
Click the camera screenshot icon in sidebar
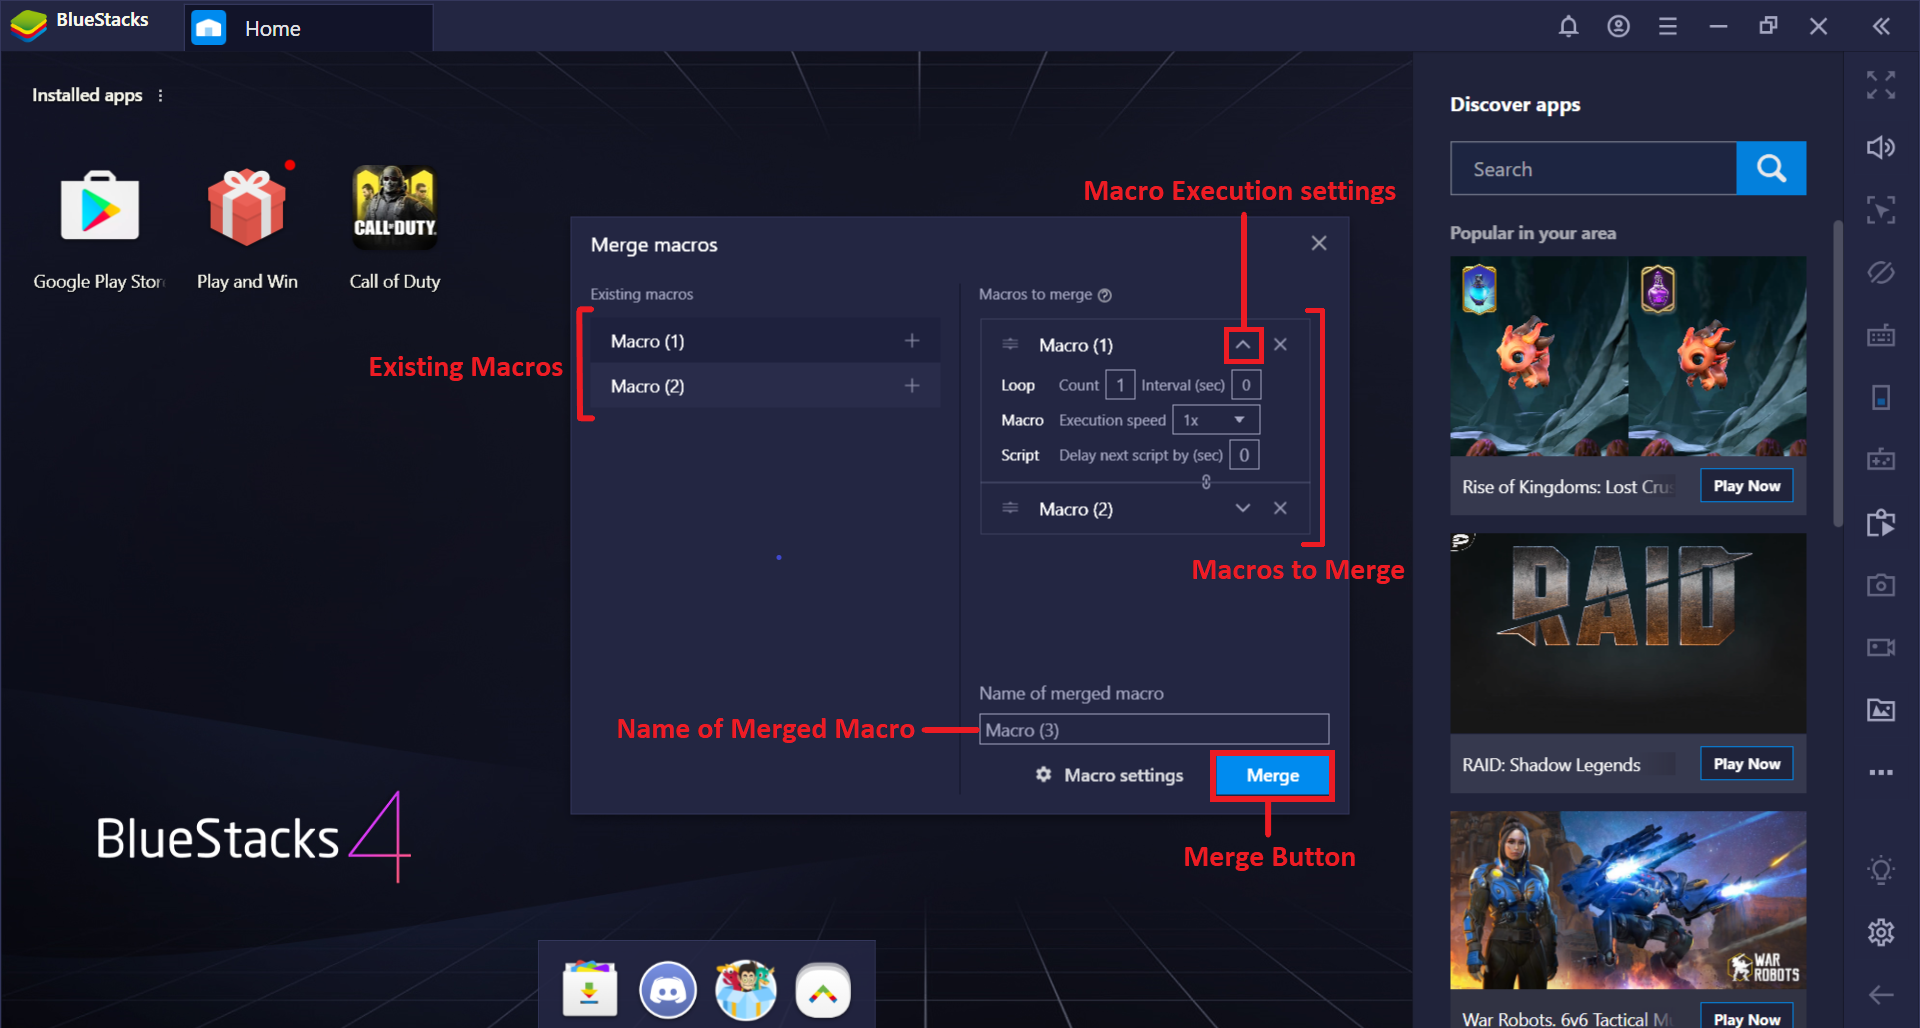click(x=1881, y=585)
